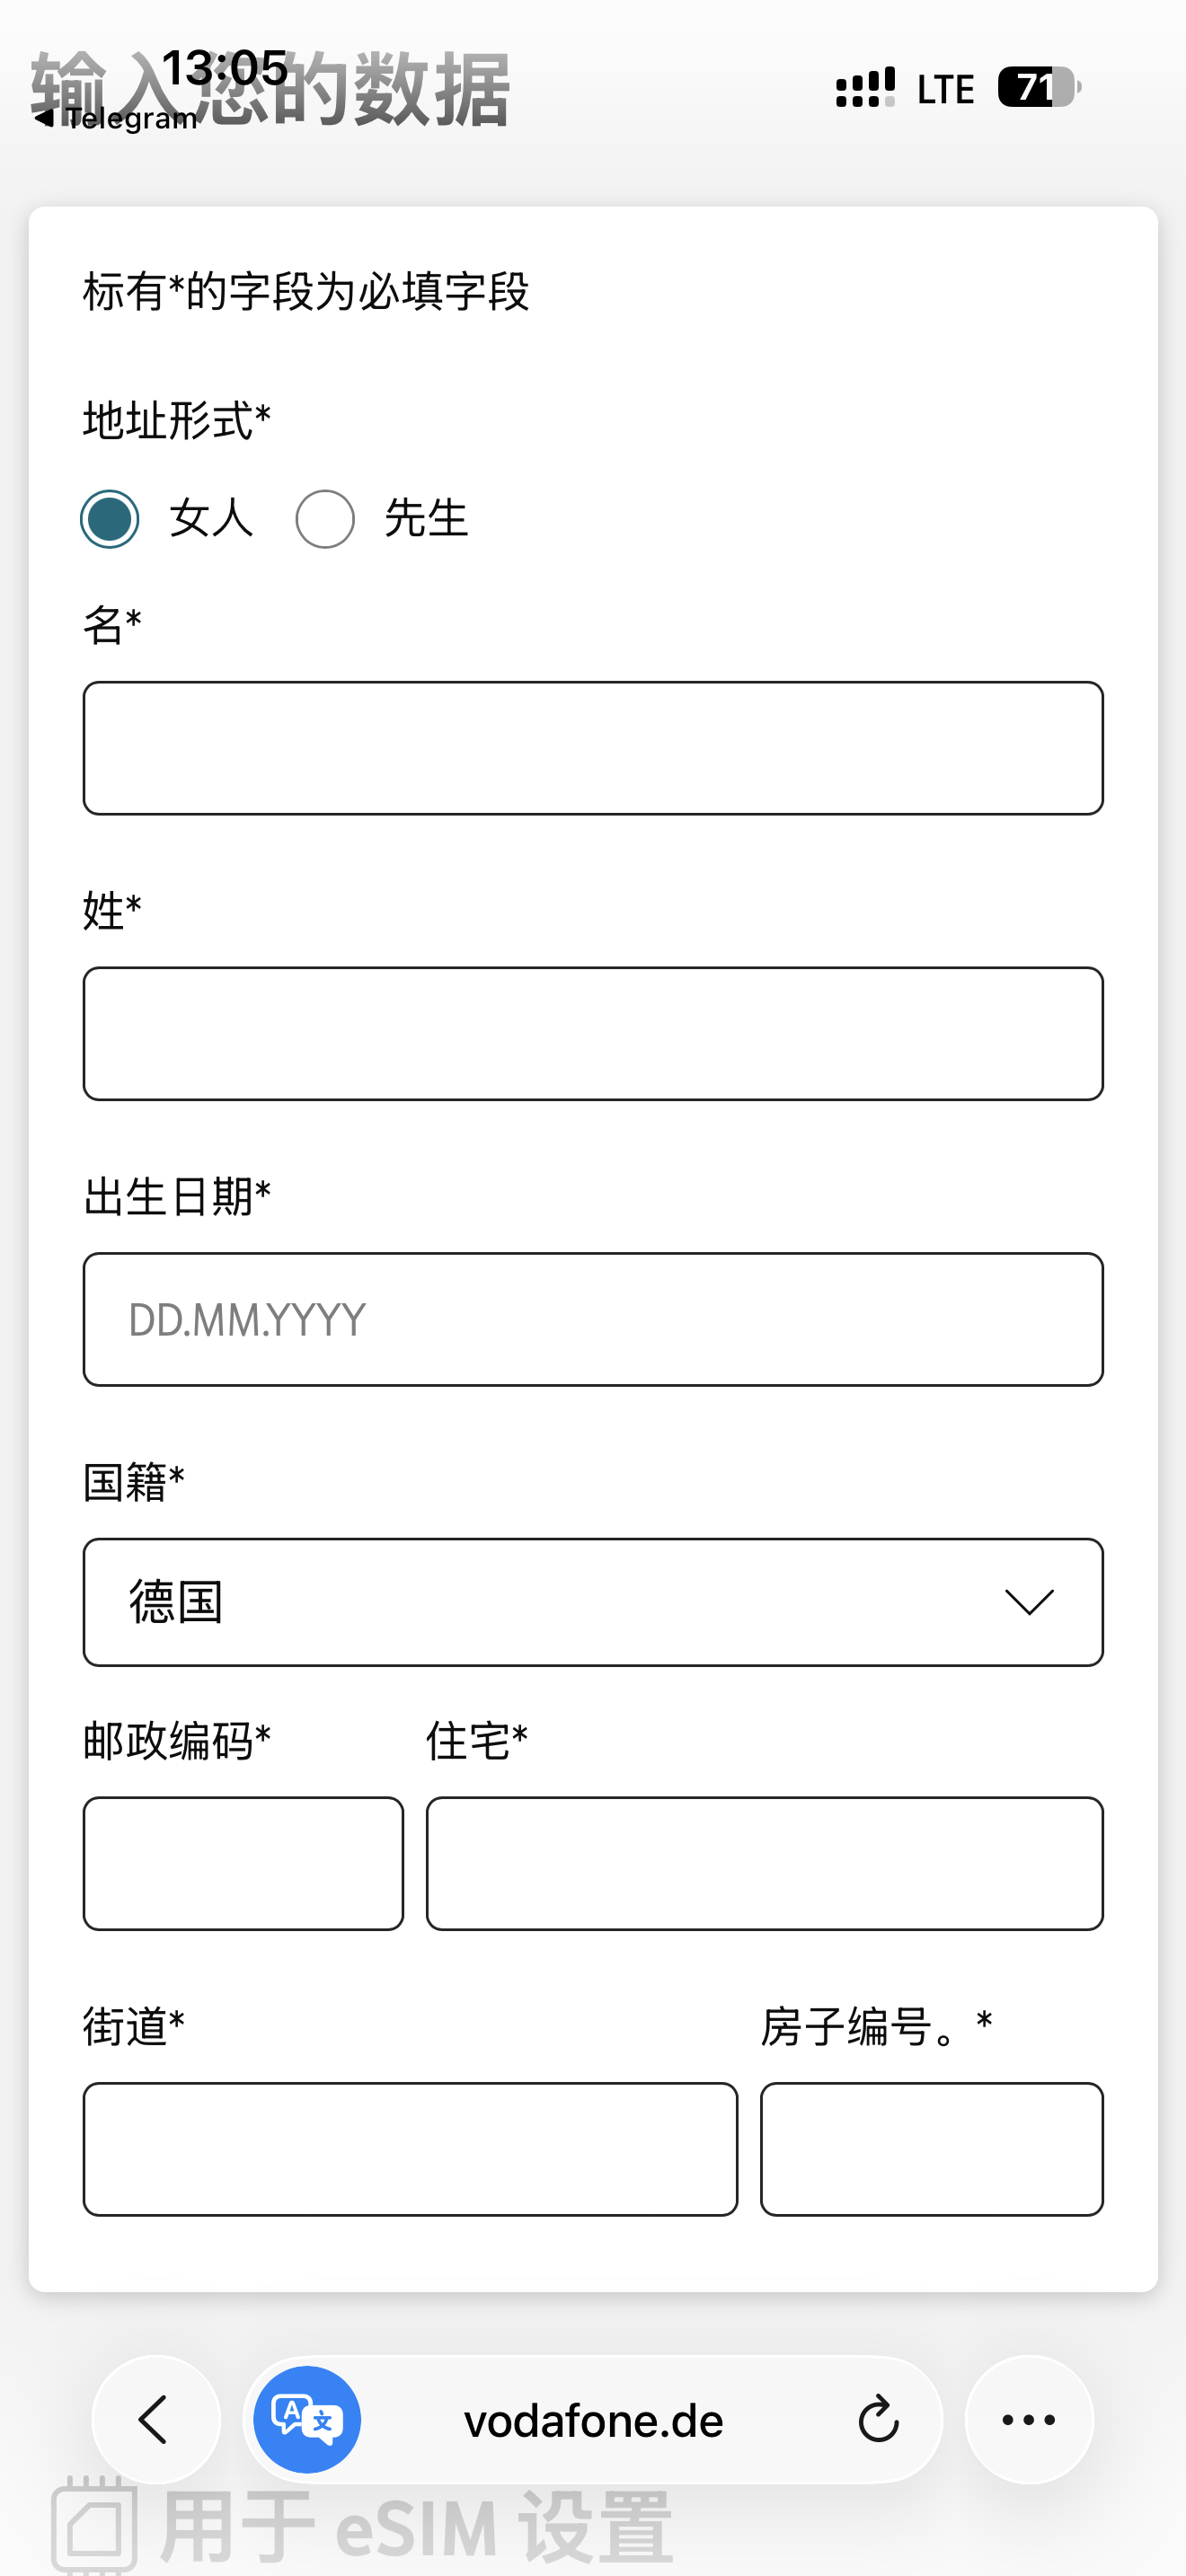Image resolution: width=1186 pixels, height=2576 pixels.
Task: Select the 先生 radio button
Action: point(325,519)
